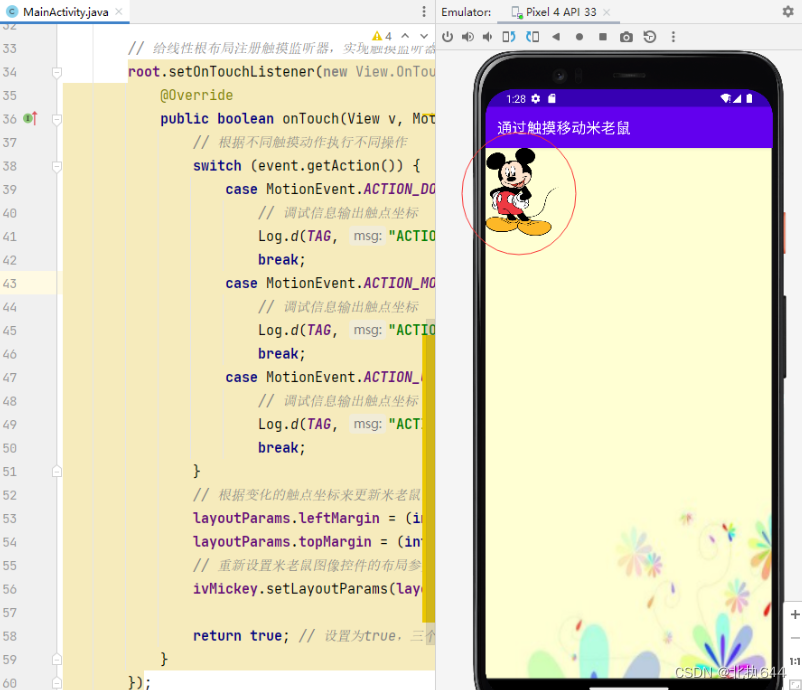Tap the emulator Home circle button
Screen dimensions: 802x690
click(x=580, y=37)
